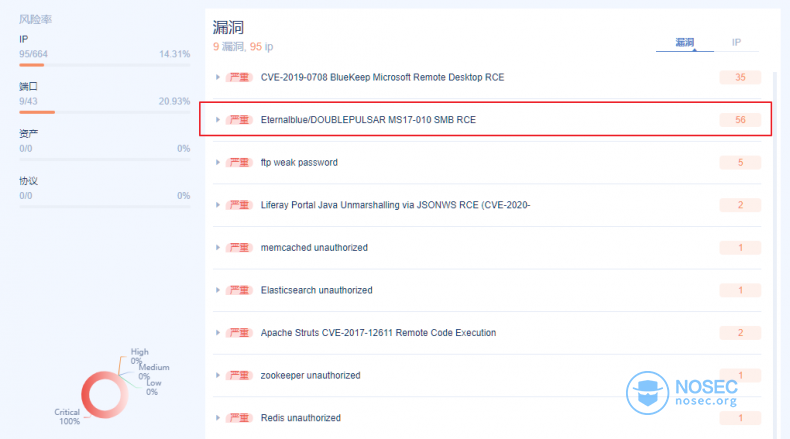Image resolution: width=790 pixels, height=439 pixels.
Task: Expand the CVE-2019-0708 BlueKeep row arrow
Action: point(217,77)
